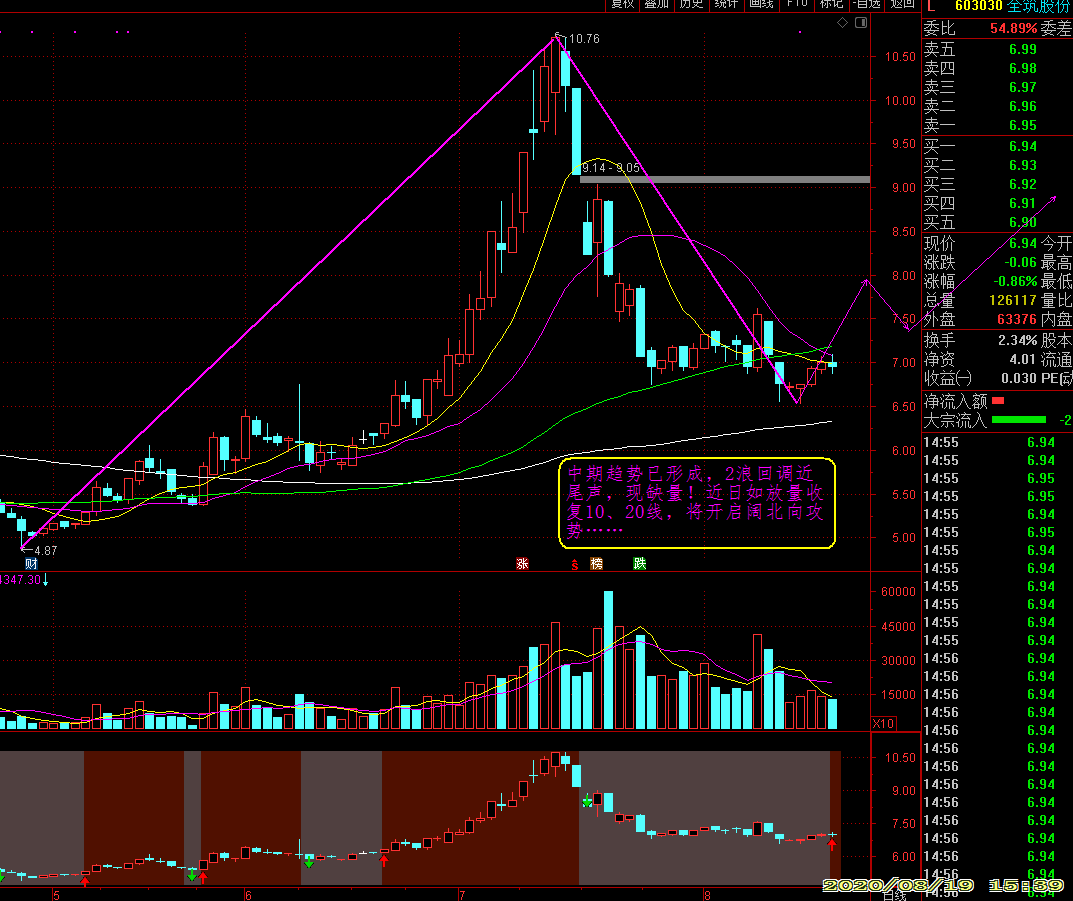Click the 财 finance info marker
Screen dimensions: 1073x901
[x=31, y=564]
